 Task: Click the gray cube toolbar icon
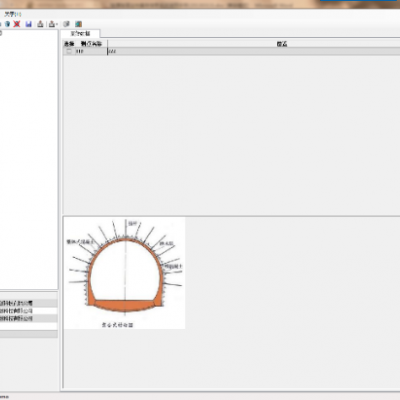pos(66,24)
